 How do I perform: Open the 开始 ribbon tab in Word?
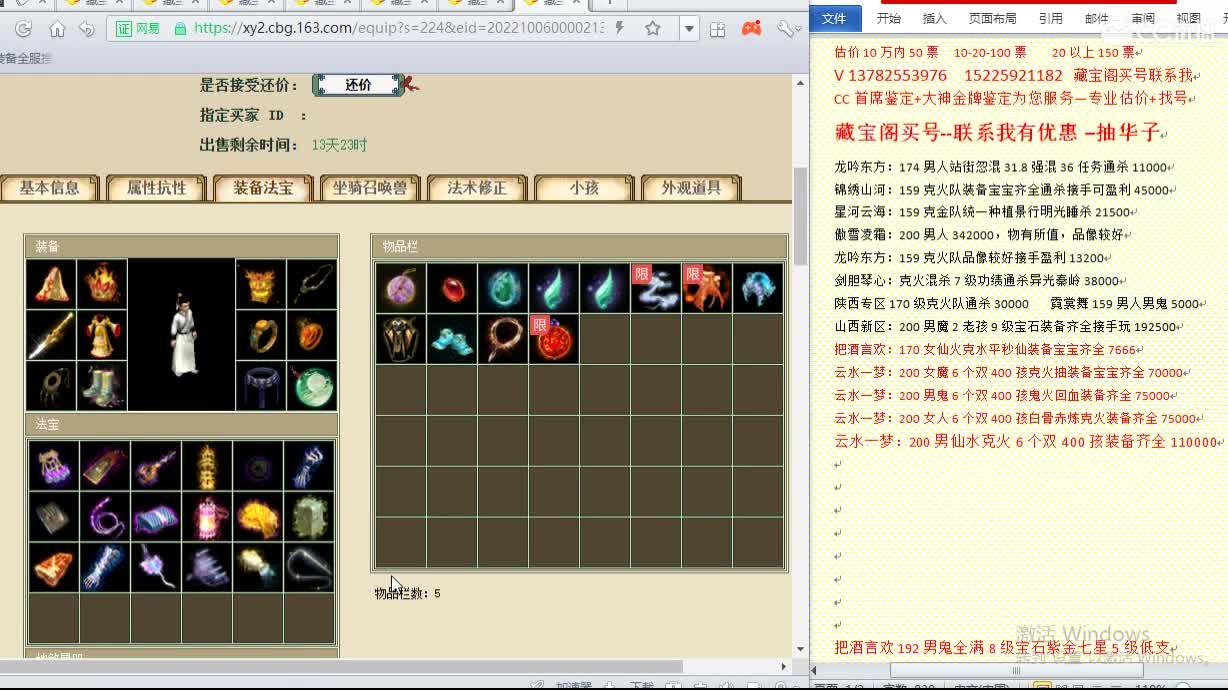coord(888,18)
